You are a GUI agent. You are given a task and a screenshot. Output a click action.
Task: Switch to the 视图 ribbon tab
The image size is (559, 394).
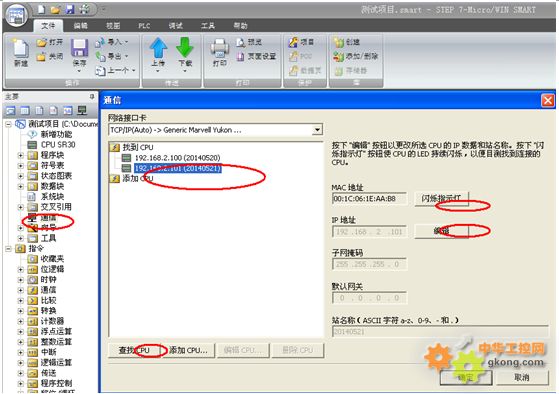point(113,26)
